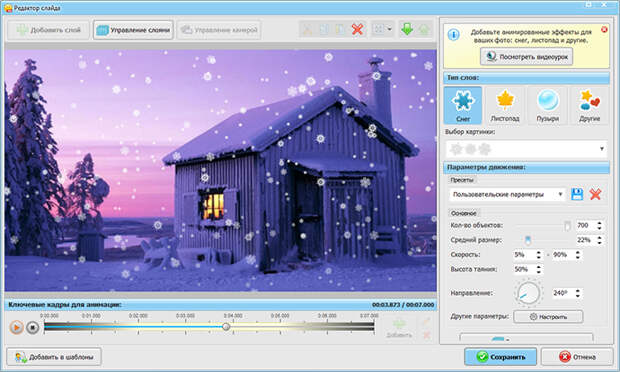Open the Выбор картинки snowflake dropdown
The image size is (620, 372).
click(526, 149)
